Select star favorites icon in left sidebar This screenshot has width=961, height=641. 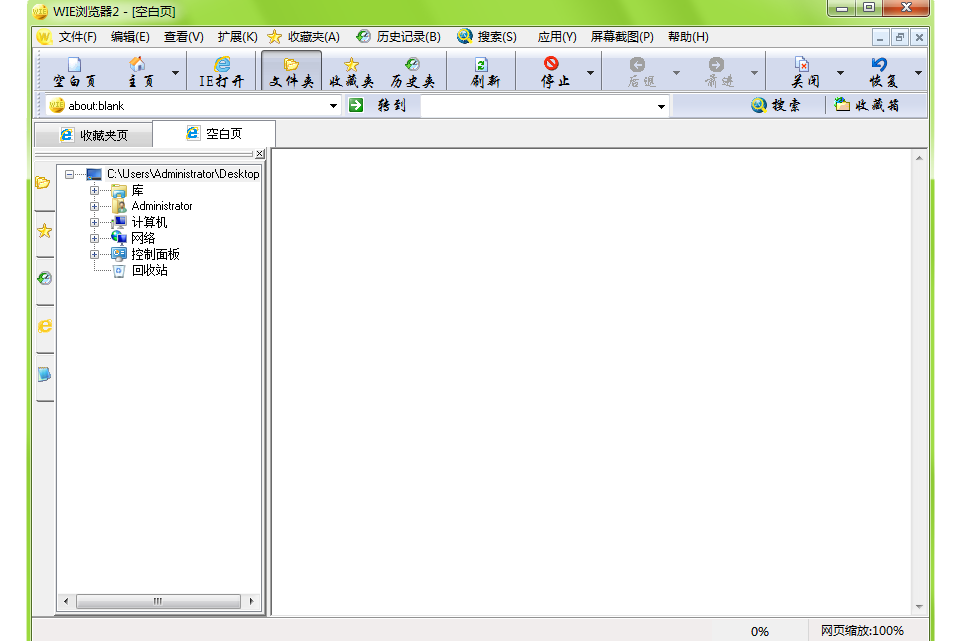pyautogui.click(x=44, y=231)
